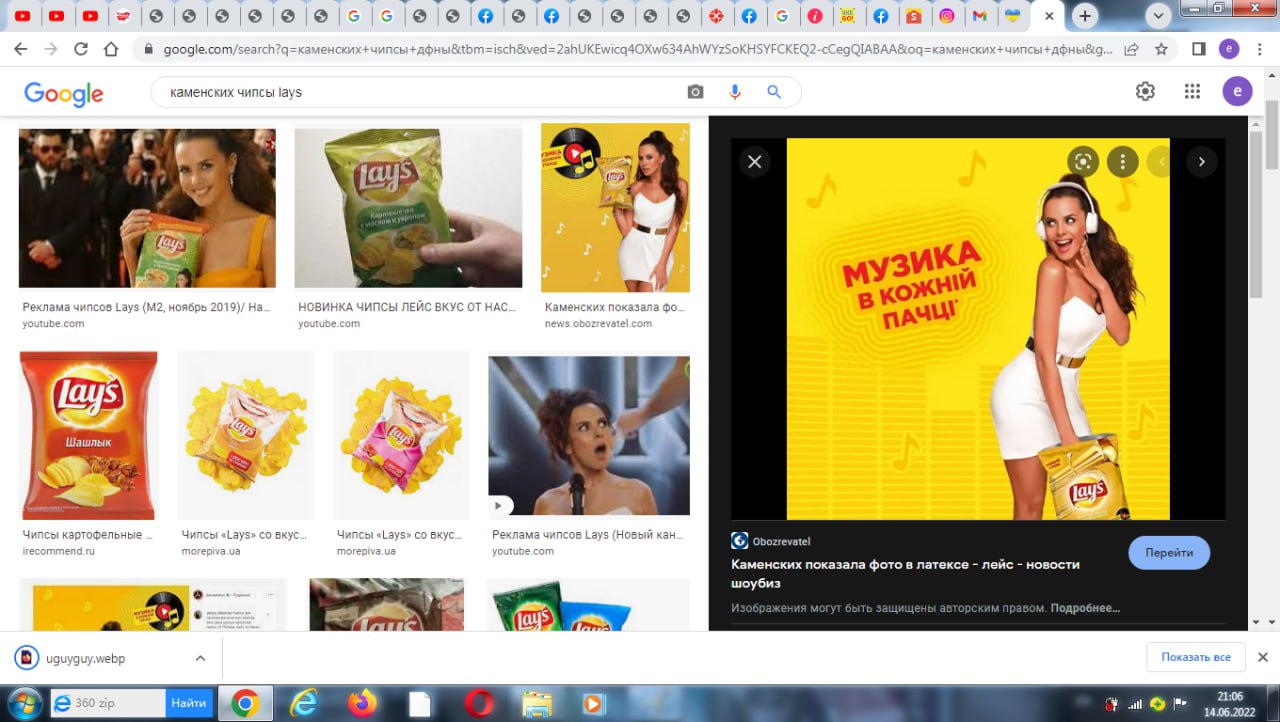Open the browser home page
The width and height of the screenshot is (1280, 722).
coord(111,49)
